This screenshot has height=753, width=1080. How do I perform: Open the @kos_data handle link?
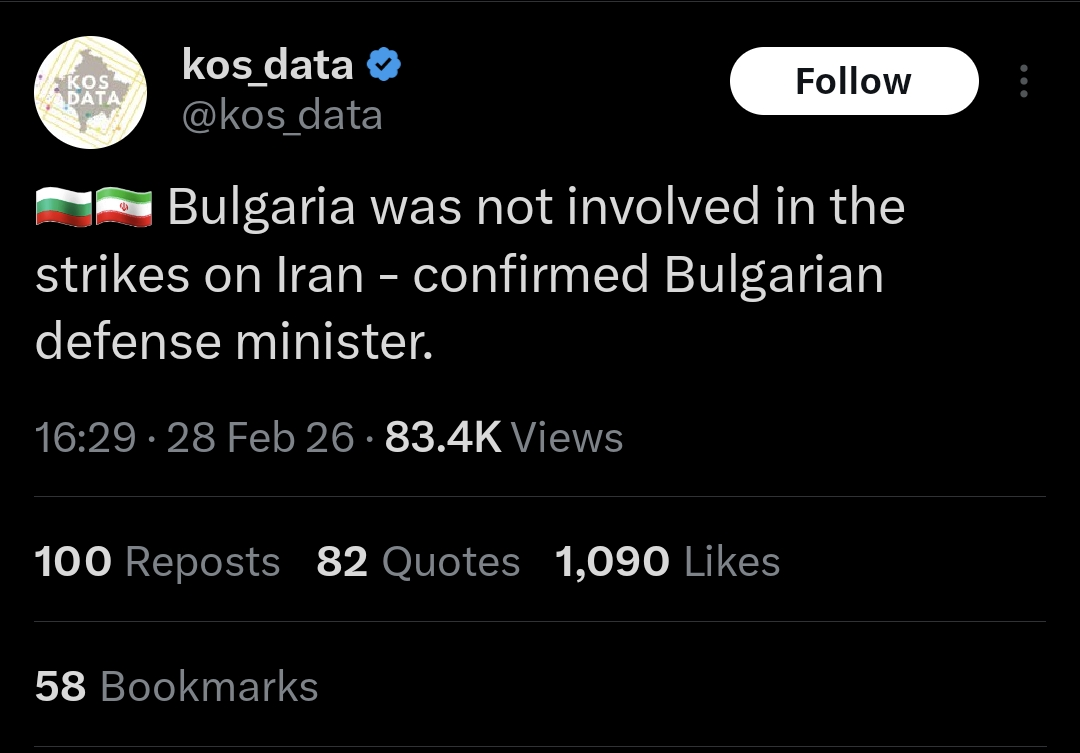click(x=282, y=116)
